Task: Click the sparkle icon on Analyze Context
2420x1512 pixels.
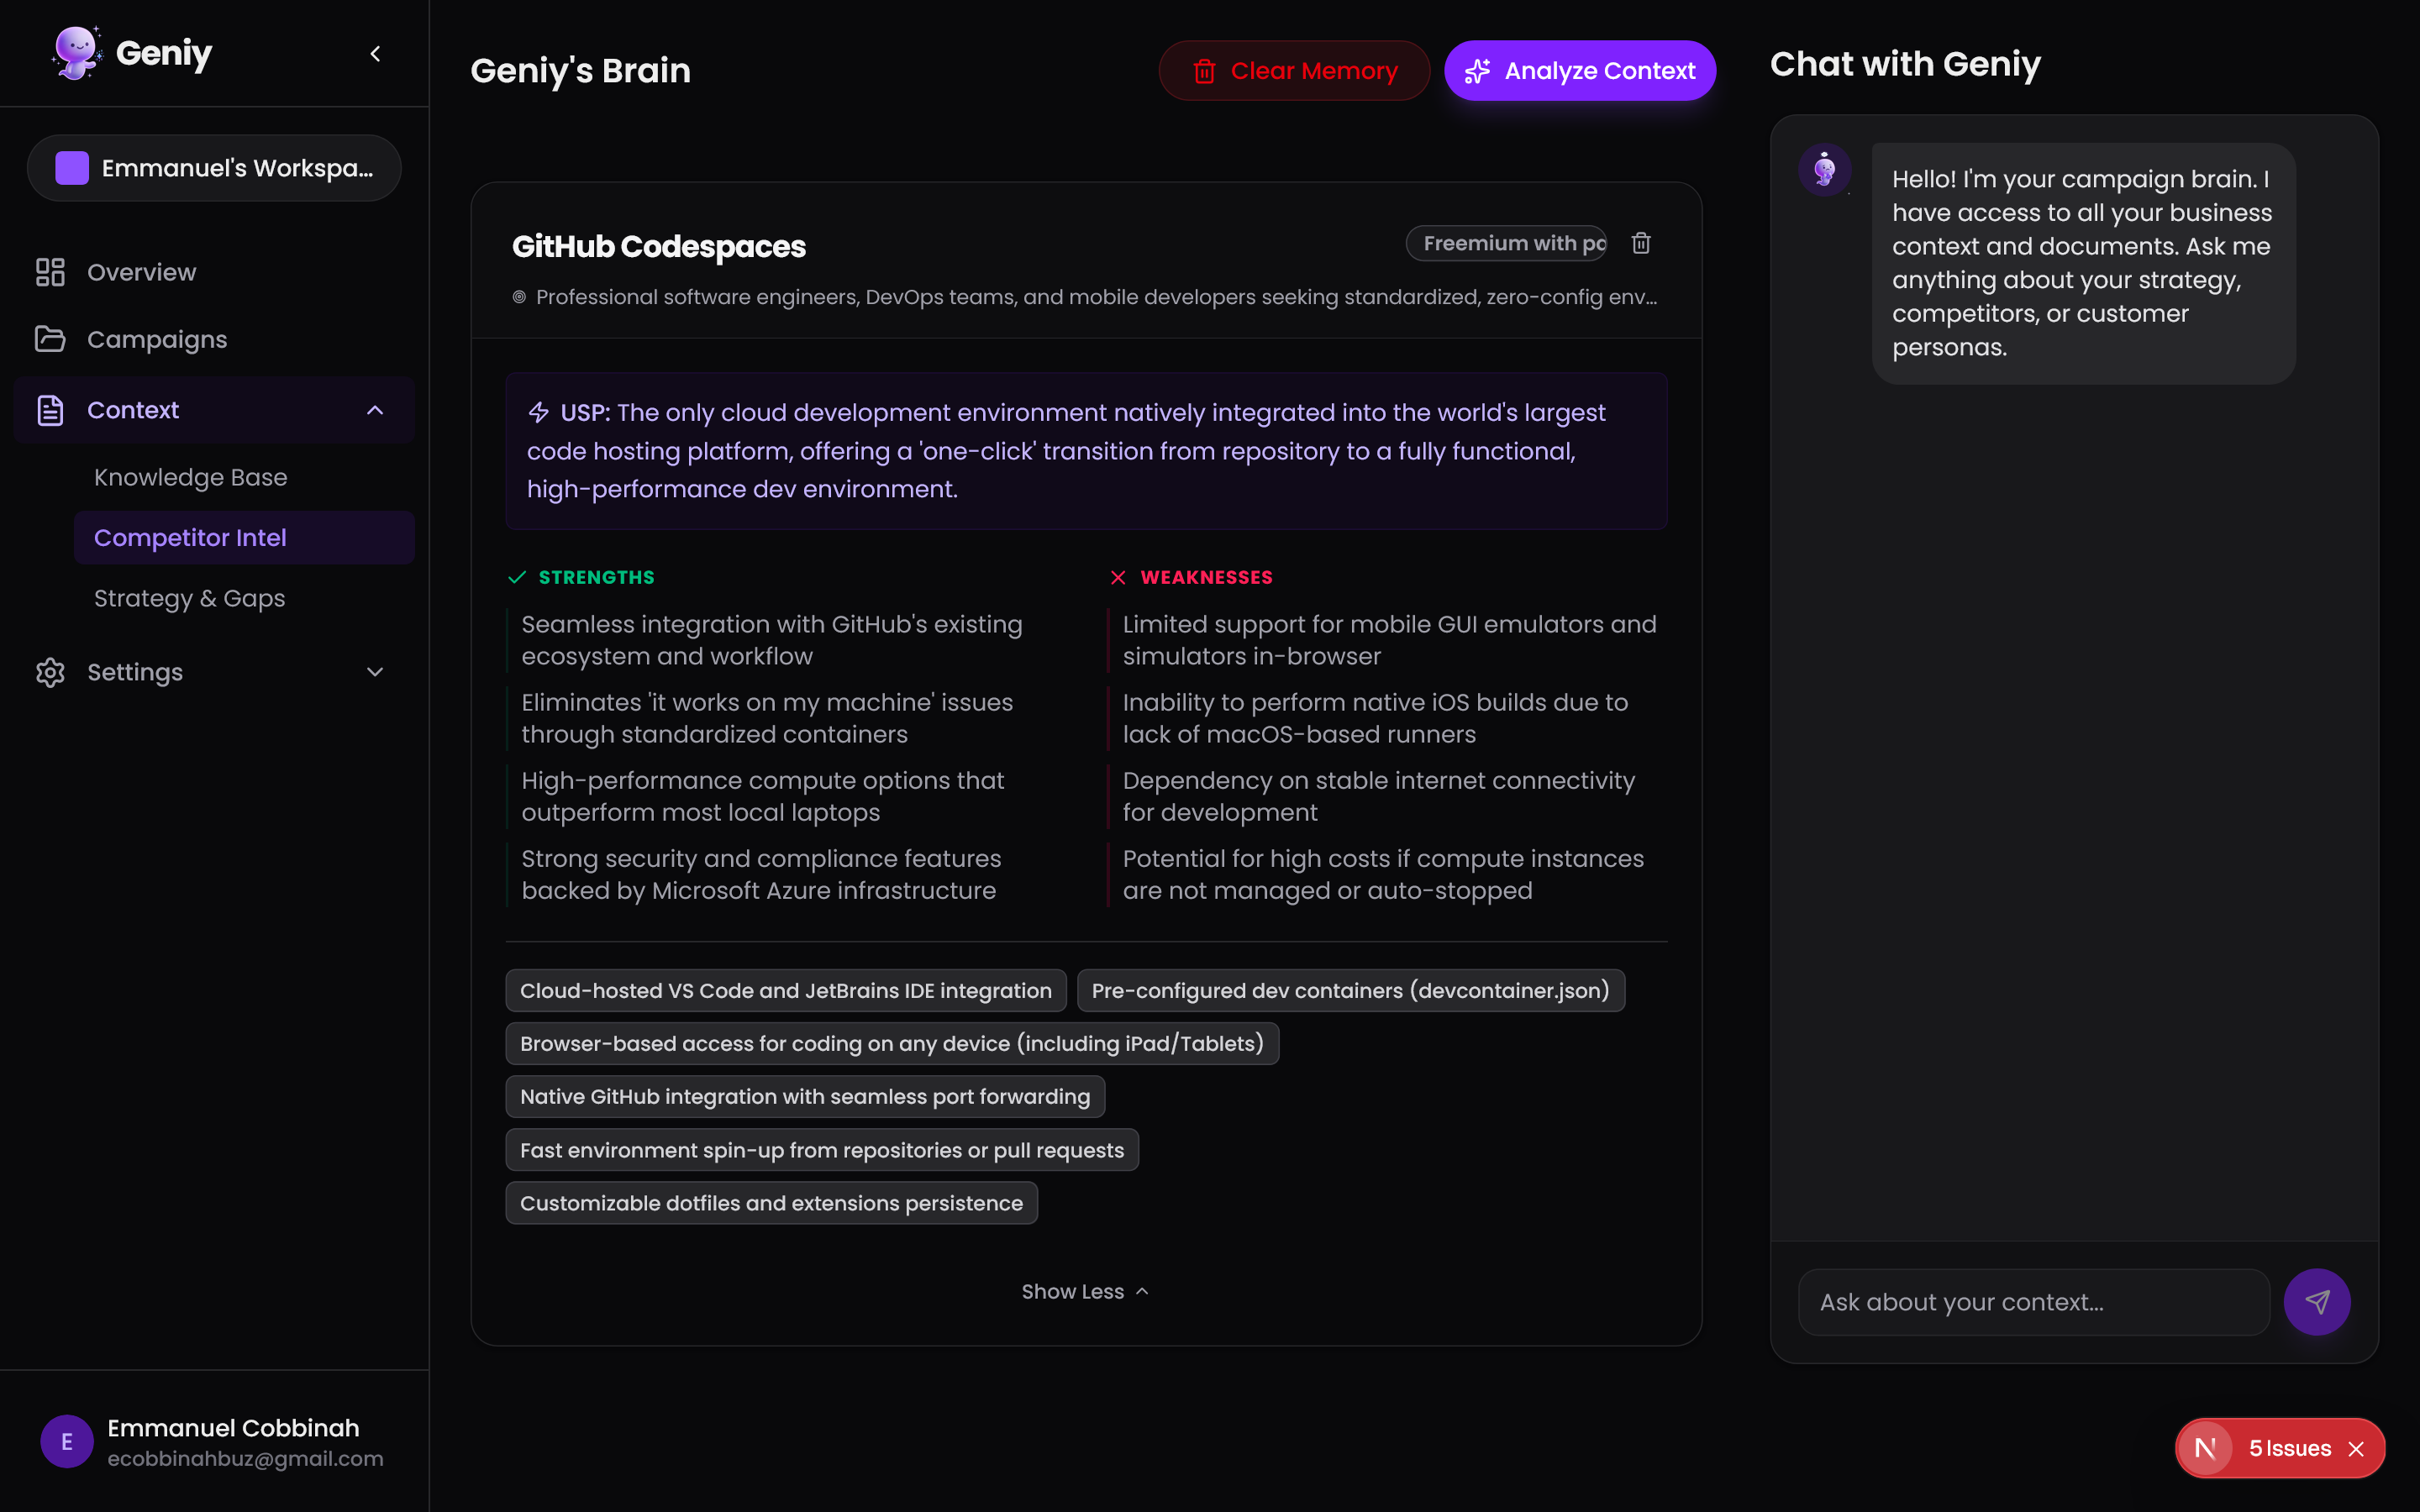Action: pos(1478,70)
